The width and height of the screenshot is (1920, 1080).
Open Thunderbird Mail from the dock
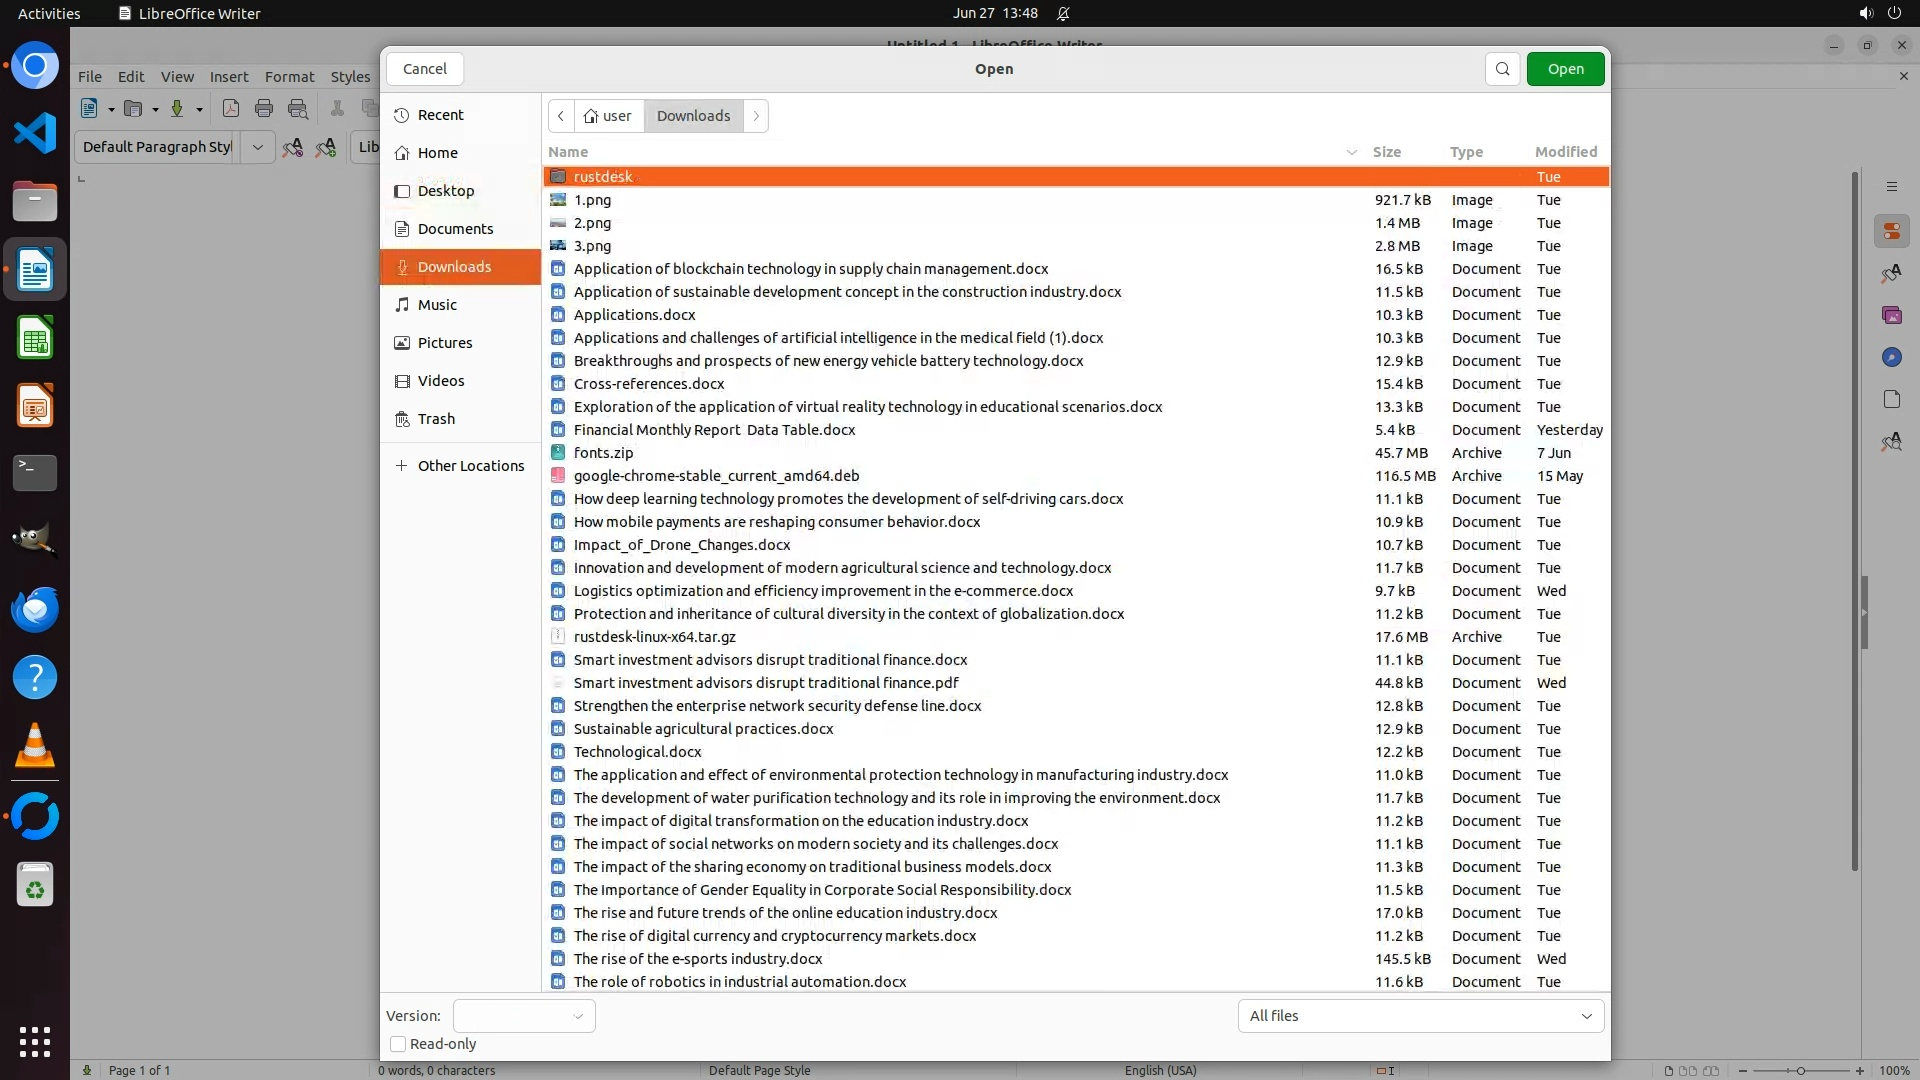[35, 609]
